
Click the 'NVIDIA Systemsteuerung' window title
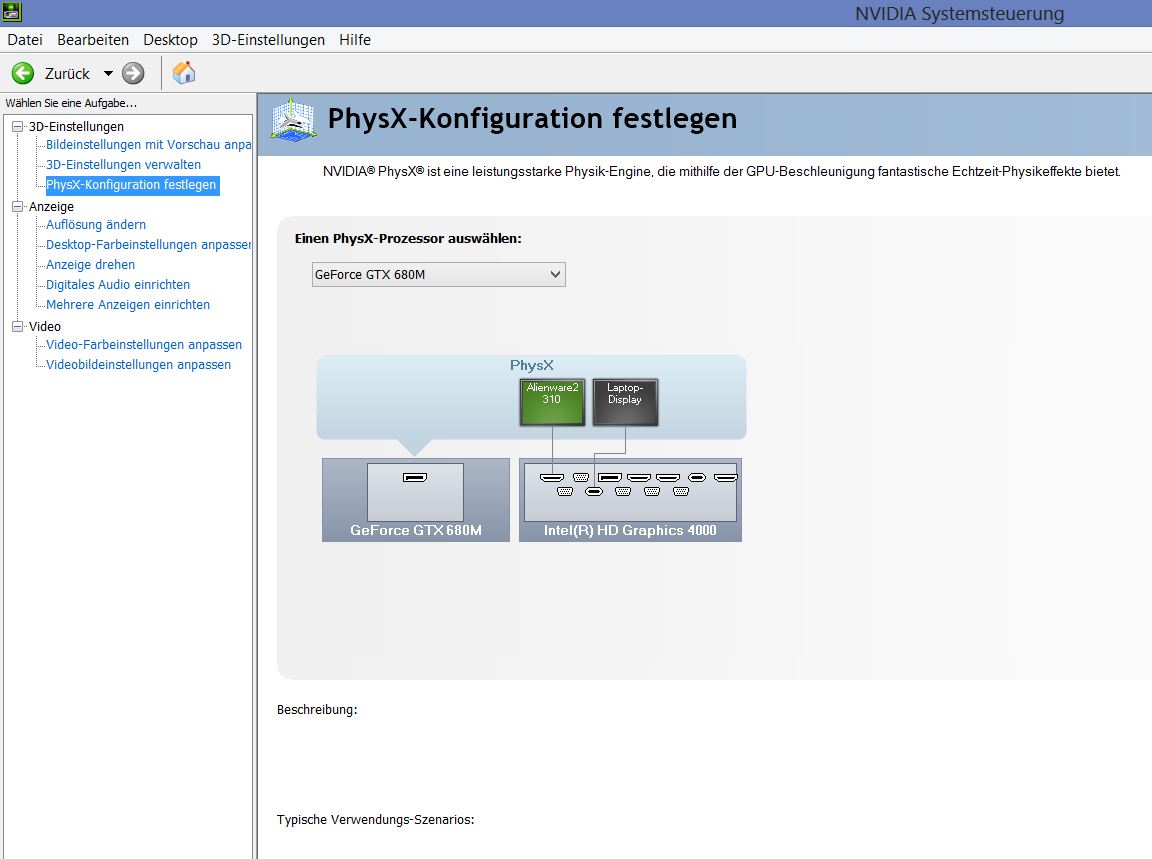[x=960, y=13]
